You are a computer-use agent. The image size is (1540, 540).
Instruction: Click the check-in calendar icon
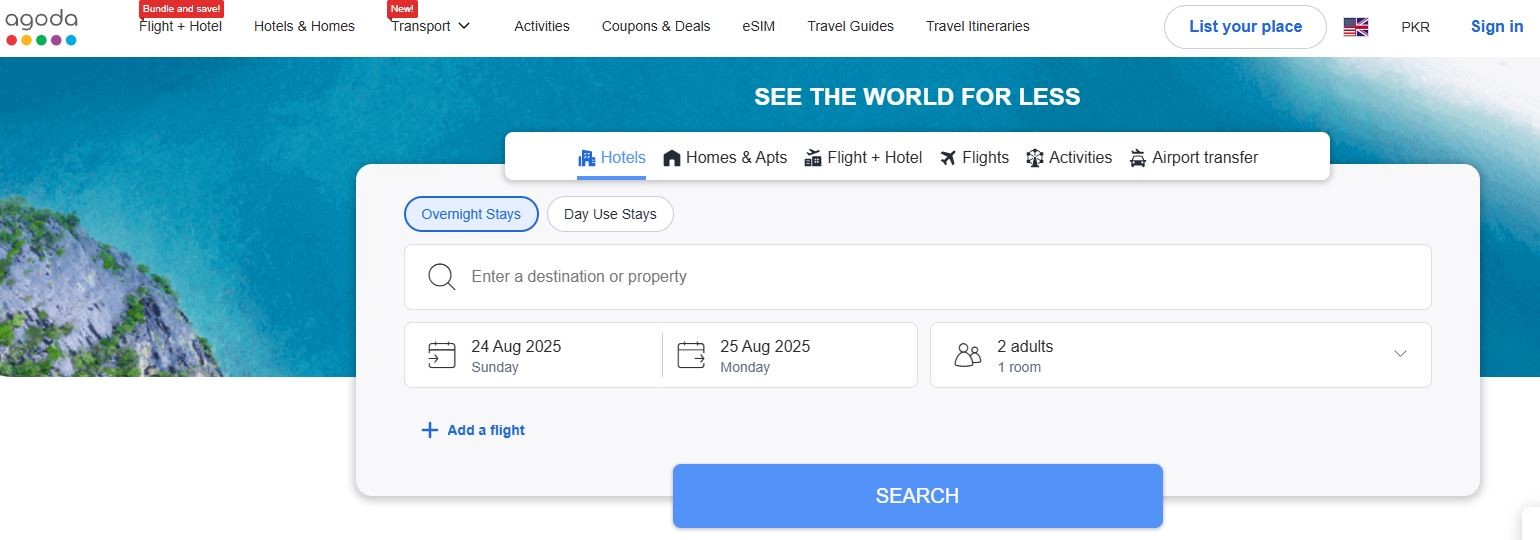(441, 355)
